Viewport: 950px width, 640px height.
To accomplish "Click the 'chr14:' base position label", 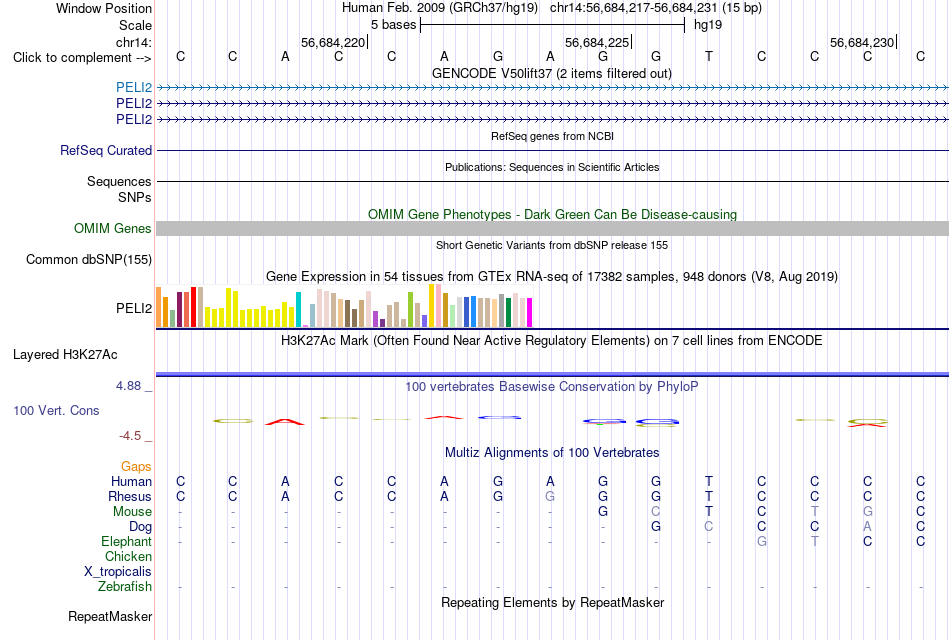I will (134, 42).
